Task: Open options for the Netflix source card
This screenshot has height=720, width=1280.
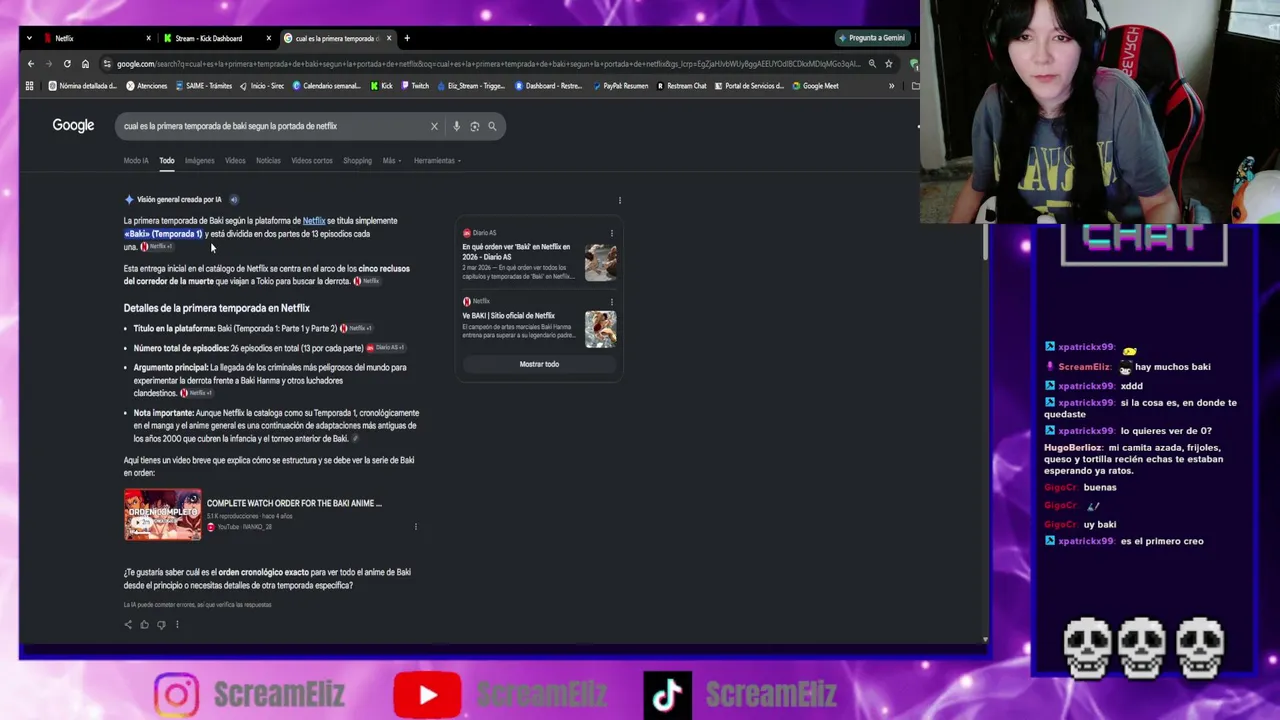Action: click(612, 301)
